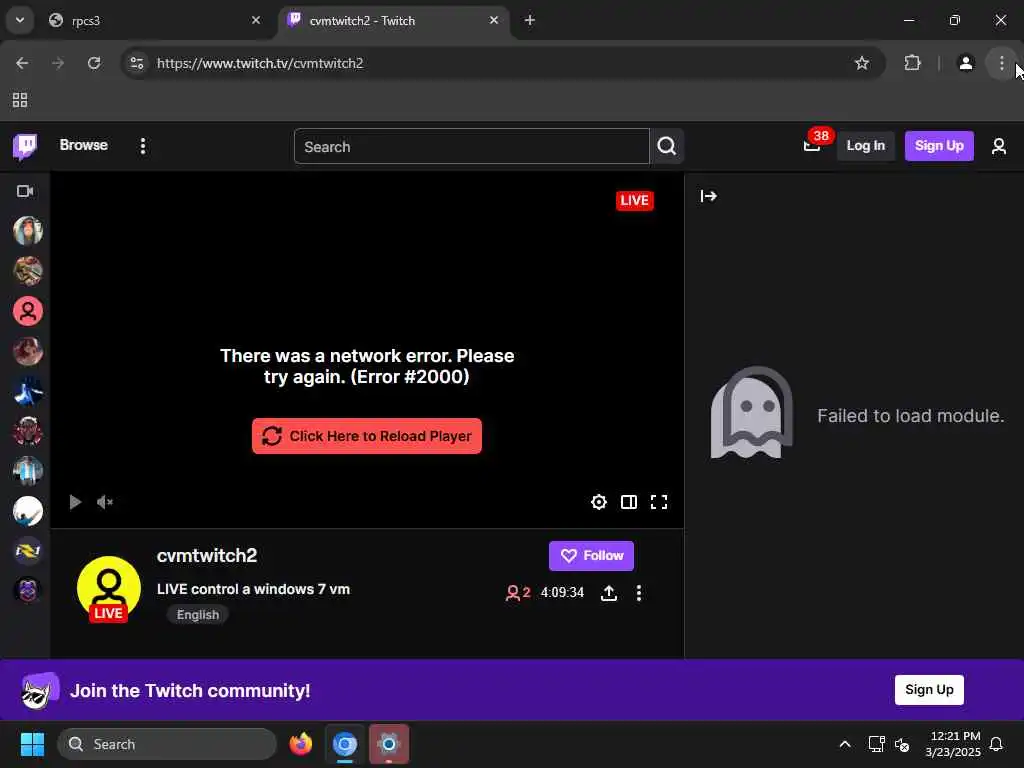
Task: Open the notification bell in the taskbar
Action: [x=996, y=744]
